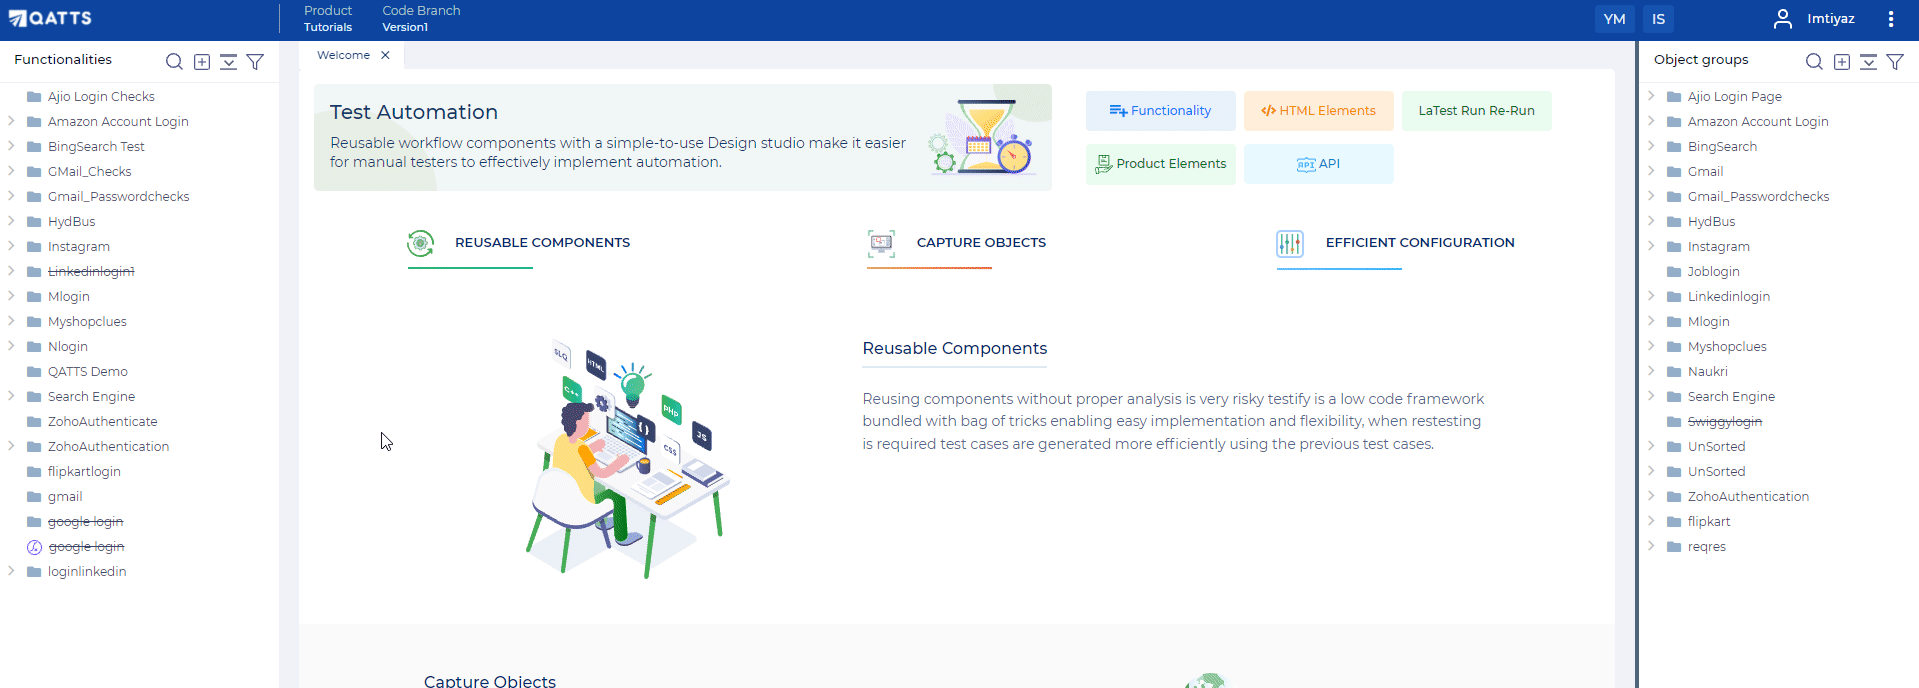The image size is (1919, 688).
Task: Click the QATTS logo
Action: point(50,18)
